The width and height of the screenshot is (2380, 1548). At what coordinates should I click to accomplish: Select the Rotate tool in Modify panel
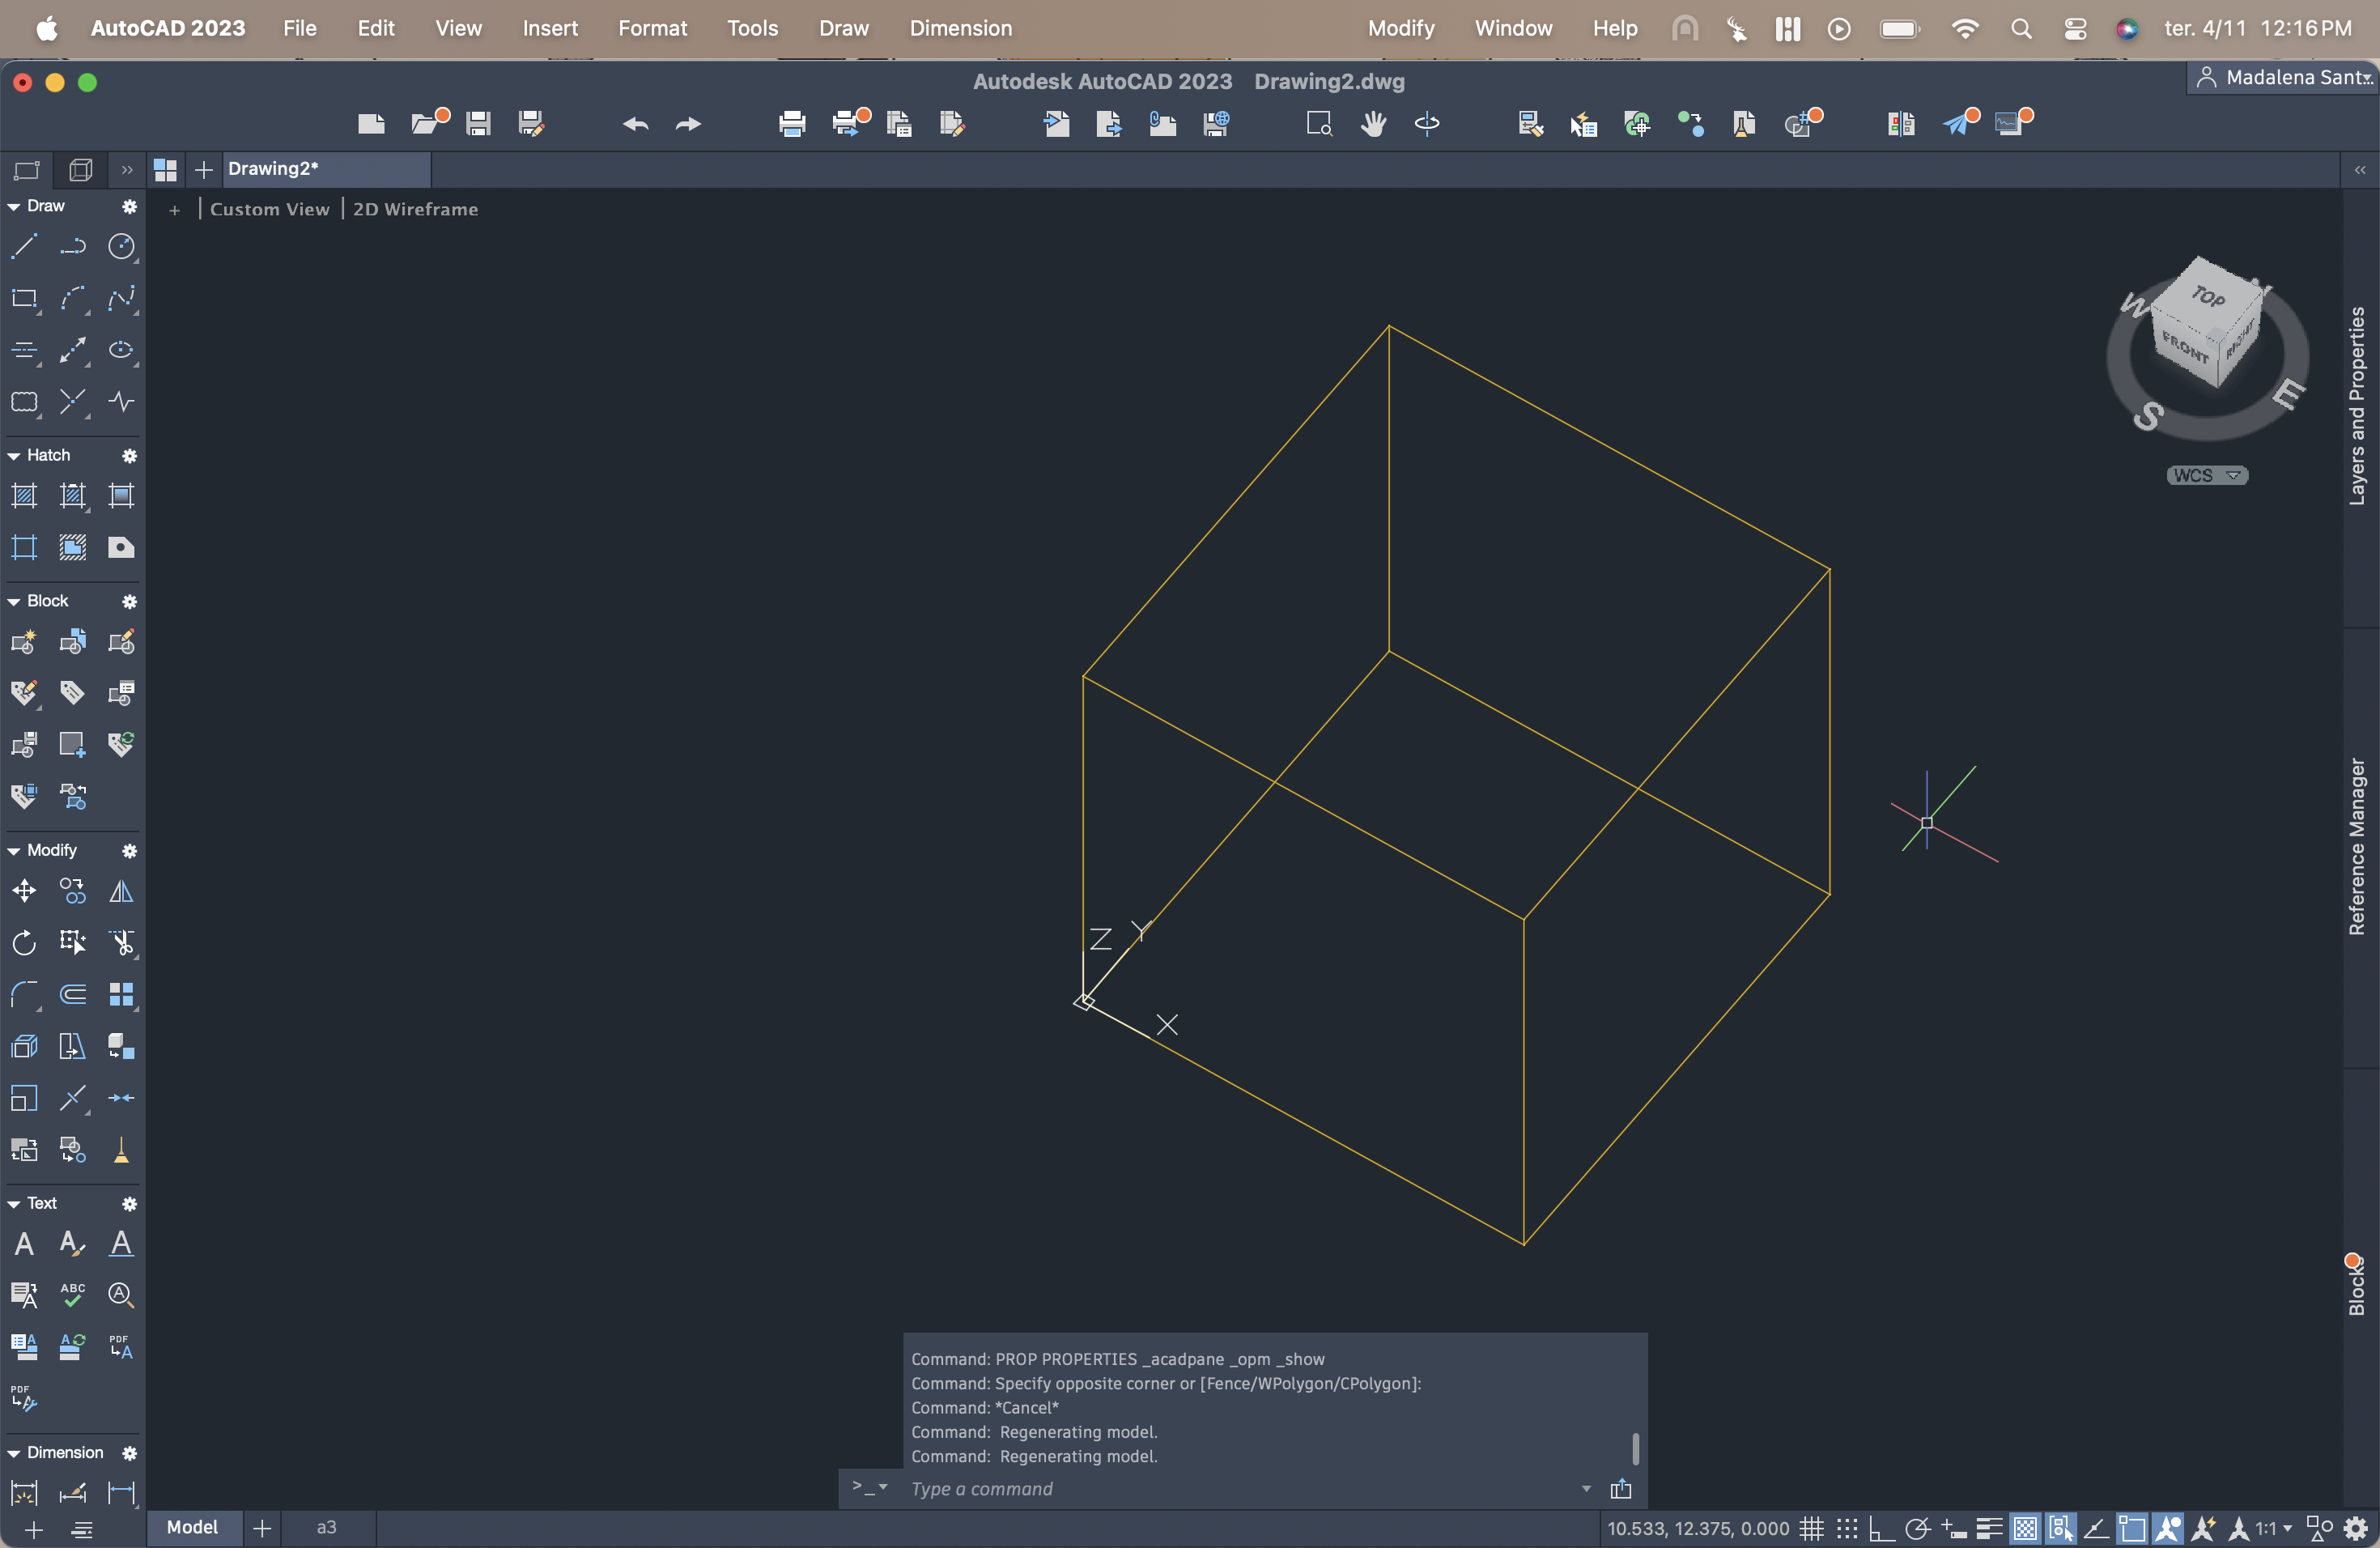click(24, 942)
